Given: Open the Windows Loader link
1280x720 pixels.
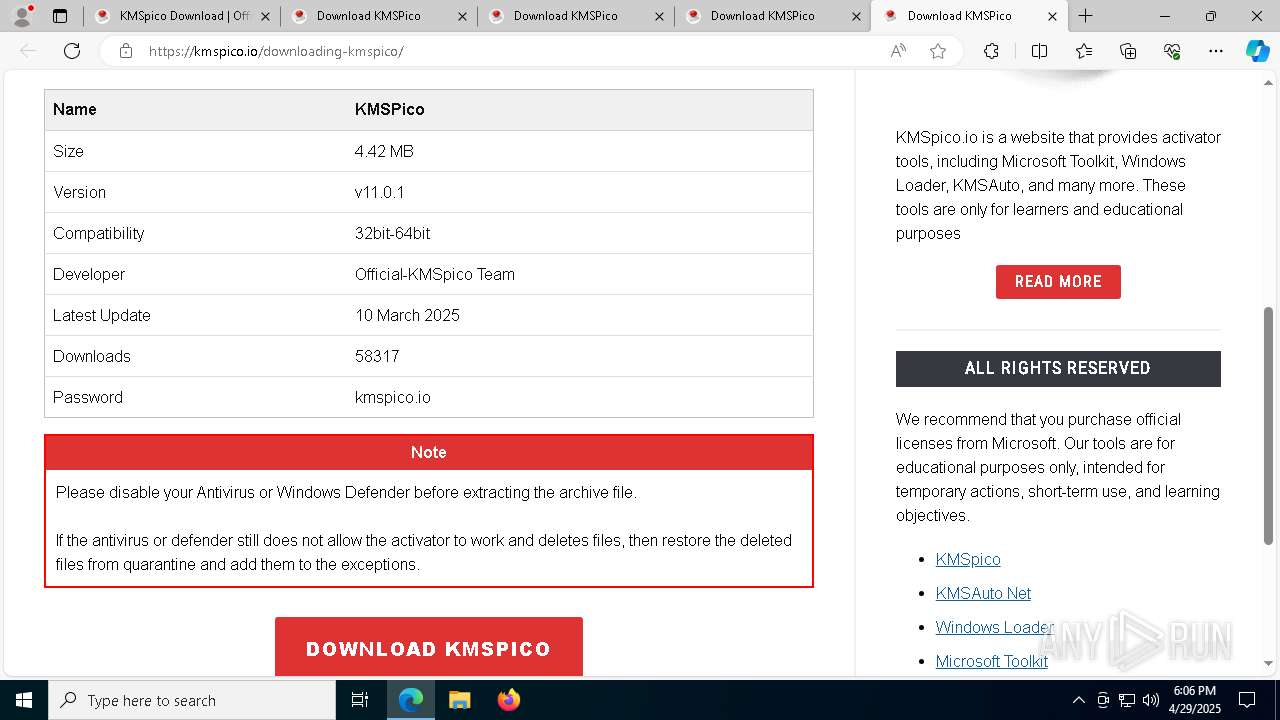Looking at the screenshot, I should click(995, 627).
